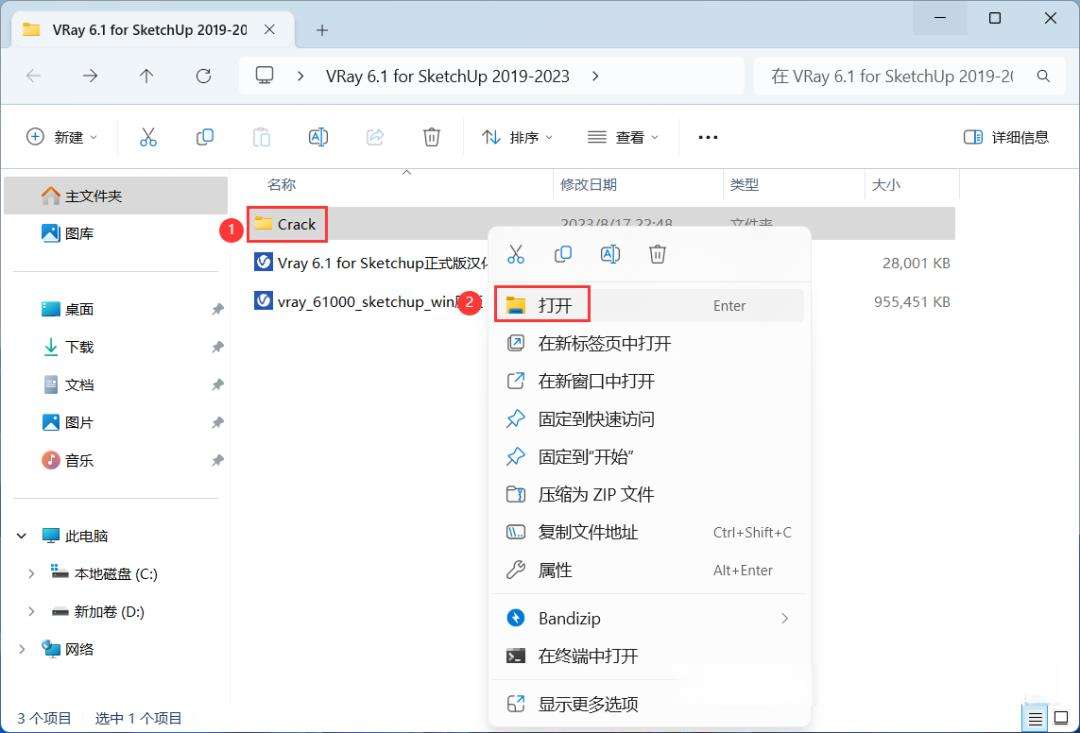Screen dimensions: 1080x733
Task: Choose 显示更多选项
Action: point(649,704)
